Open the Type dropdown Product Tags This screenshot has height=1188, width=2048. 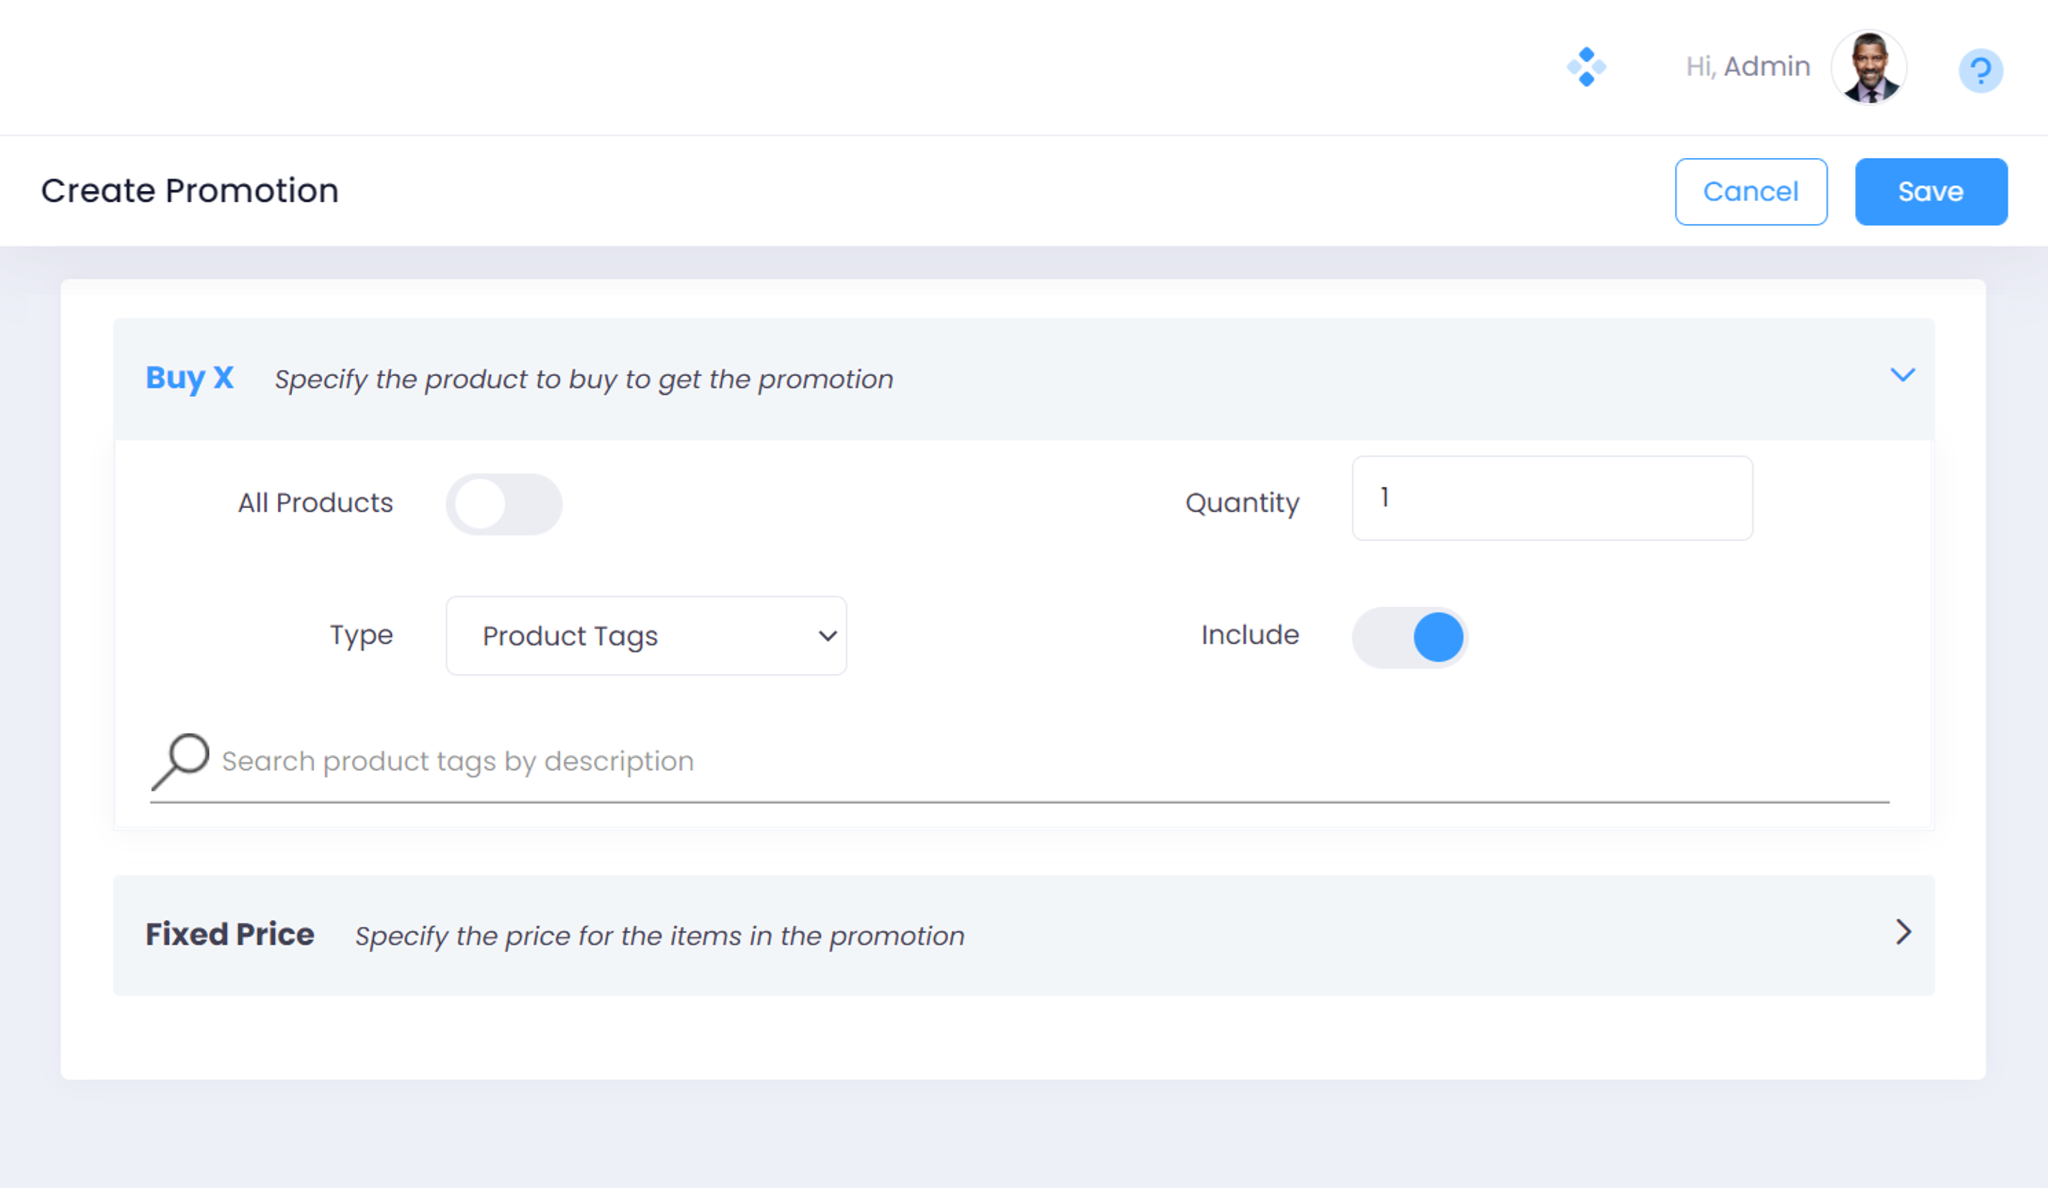point(646,636)
